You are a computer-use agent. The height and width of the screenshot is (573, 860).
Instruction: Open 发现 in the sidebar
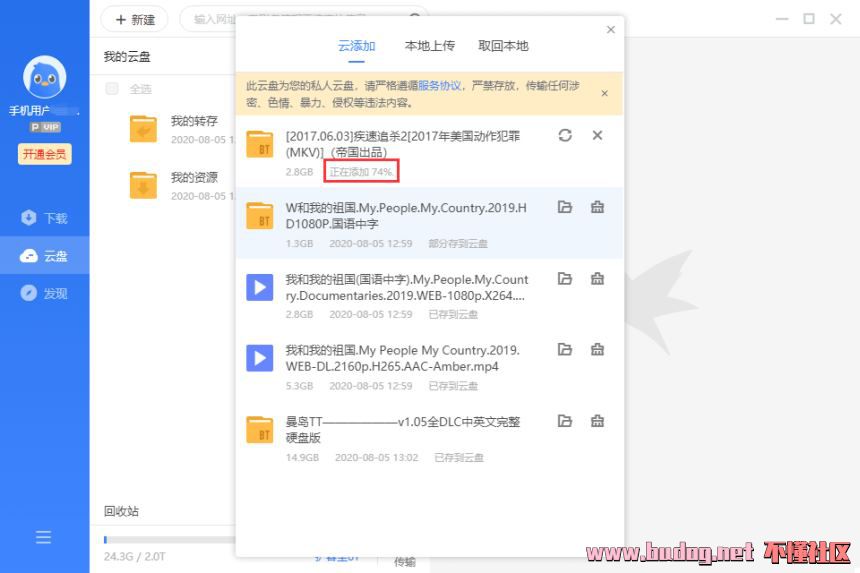[44, 293]
